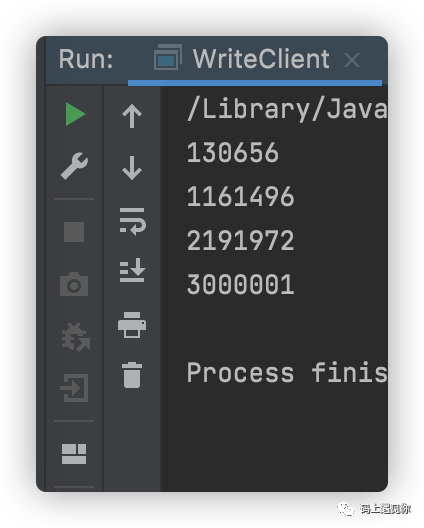The width and height of the screenshot is (424, 528).
Task: Toggle soft-wrap in console output
Action: [x=132, y=222]
